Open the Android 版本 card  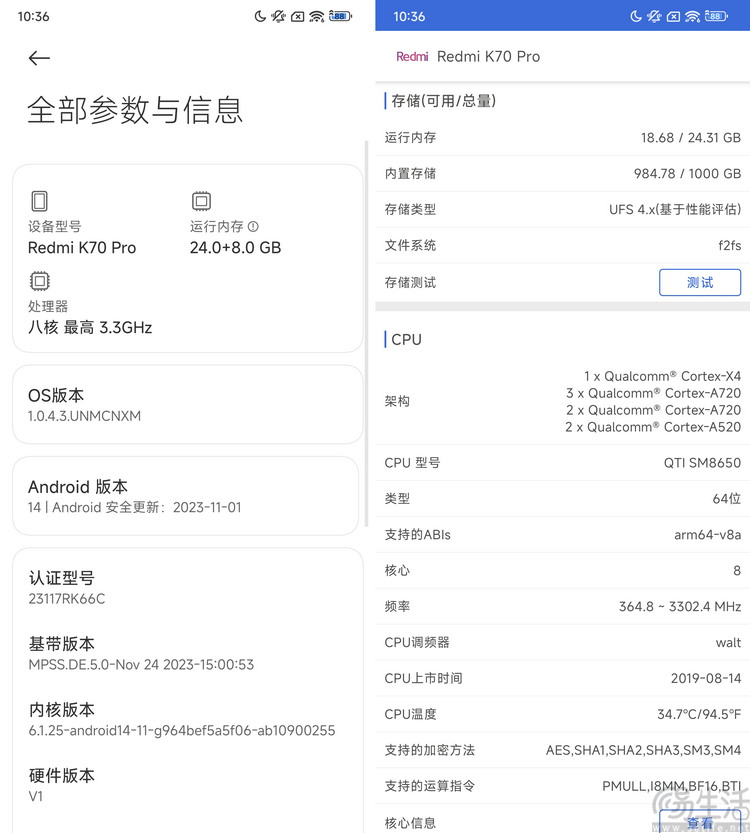[x=185, y=496]
